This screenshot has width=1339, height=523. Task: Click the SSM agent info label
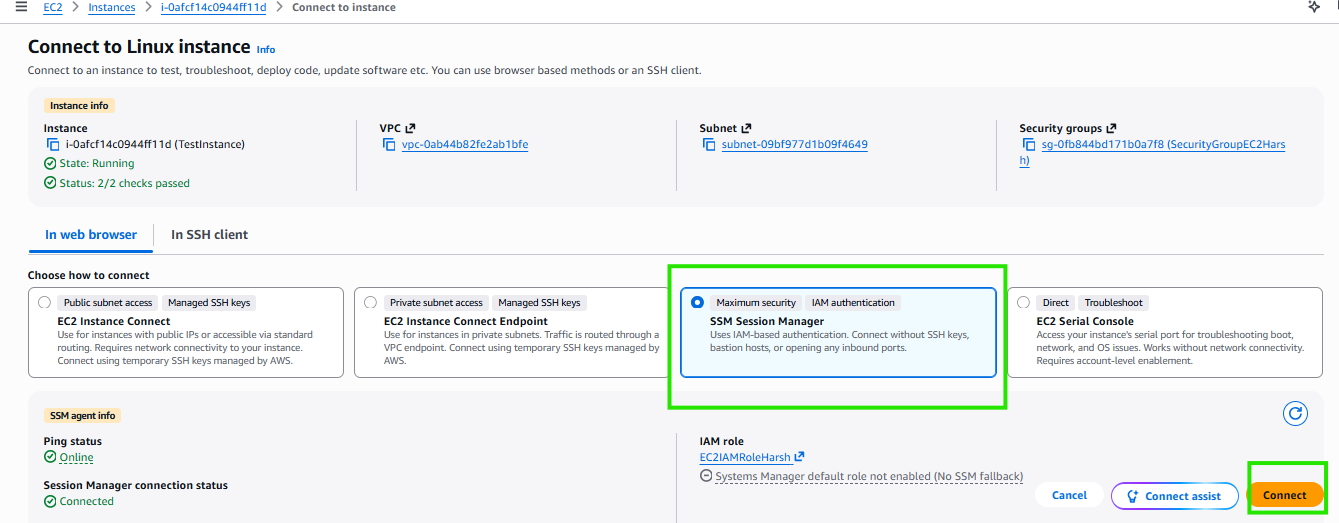click(x=83, y=415)
